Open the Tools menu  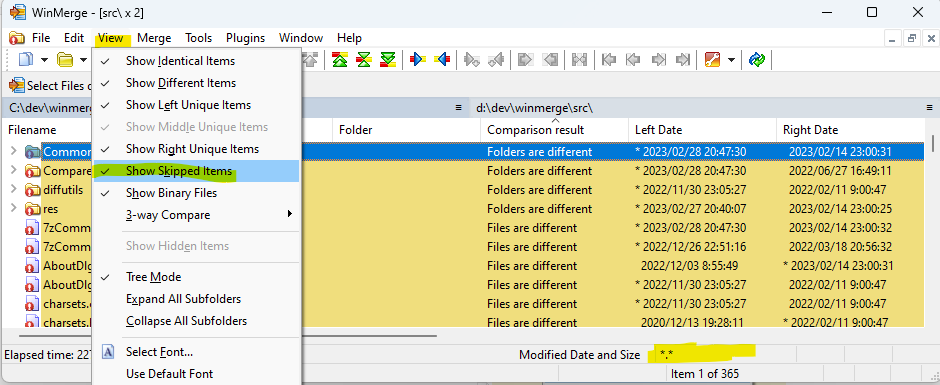(198, 38)
